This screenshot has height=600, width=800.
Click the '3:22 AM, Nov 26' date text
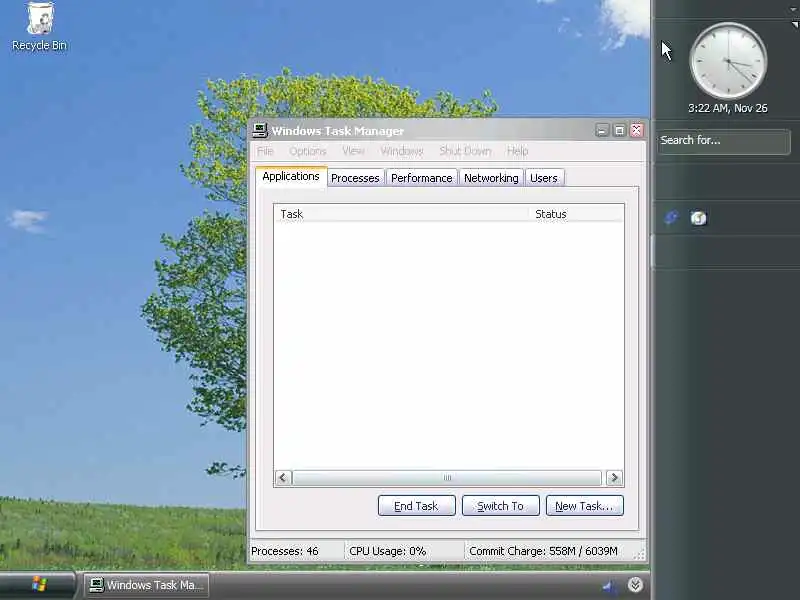click(728, 108)
